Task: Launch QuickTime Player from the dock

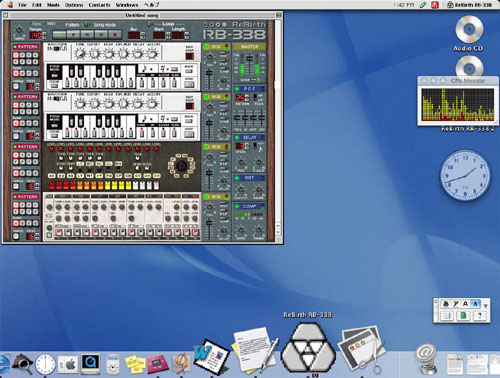Action: (x=90, y=364)
